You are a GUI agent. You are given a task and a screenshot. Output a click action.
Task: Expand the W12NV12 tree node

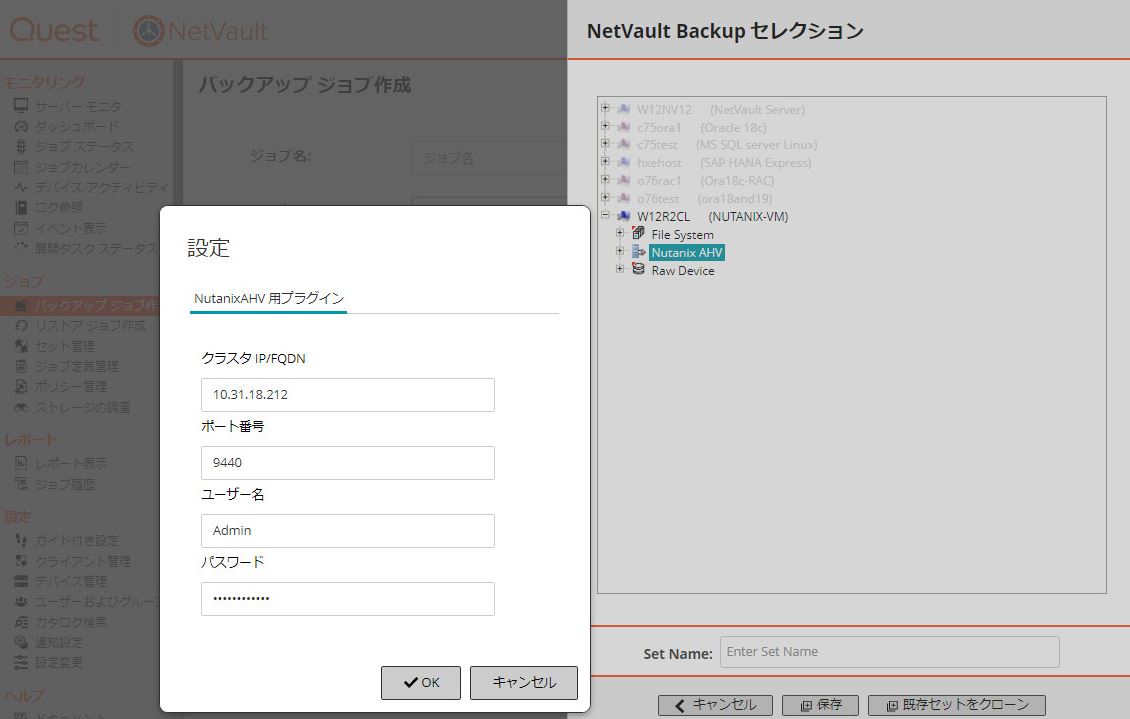[605, 108]
